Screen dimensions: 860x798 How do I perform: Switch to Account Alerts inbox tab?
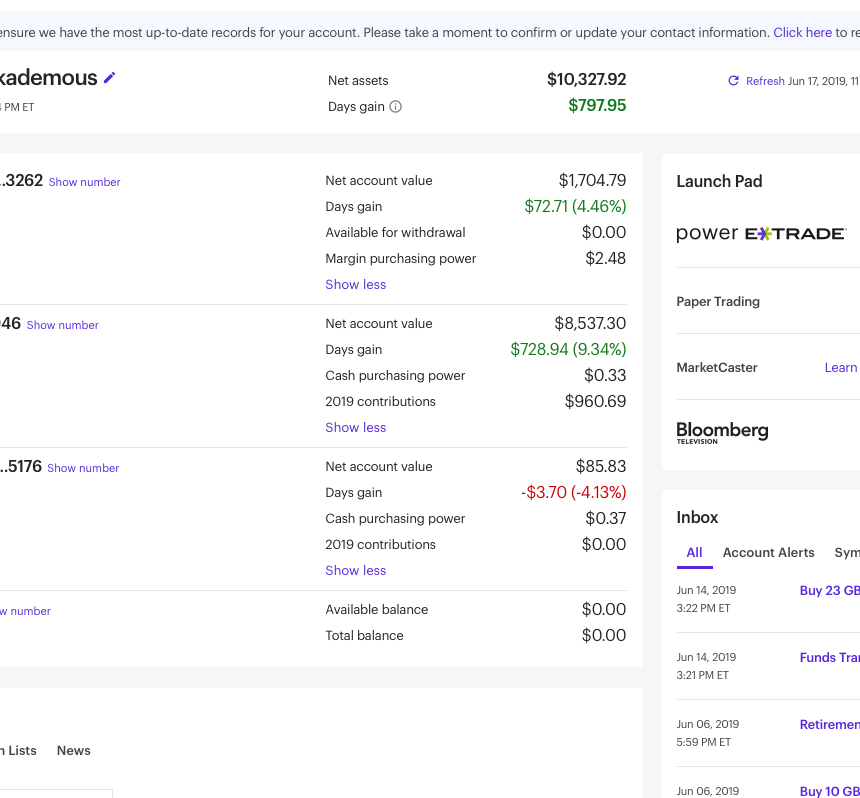pyautogui.click(x=768, y=553)
